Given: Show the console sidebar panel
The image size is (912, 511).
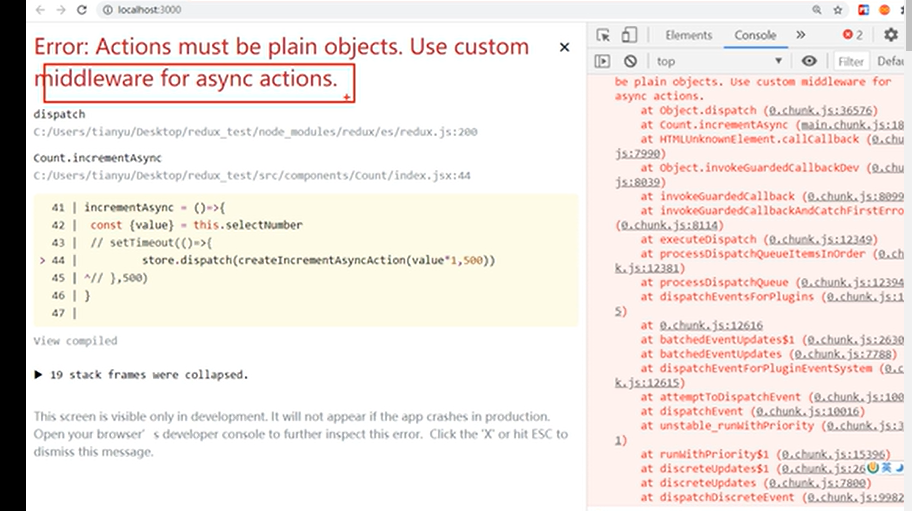Looking at the screenshot, I should point(603,61).
